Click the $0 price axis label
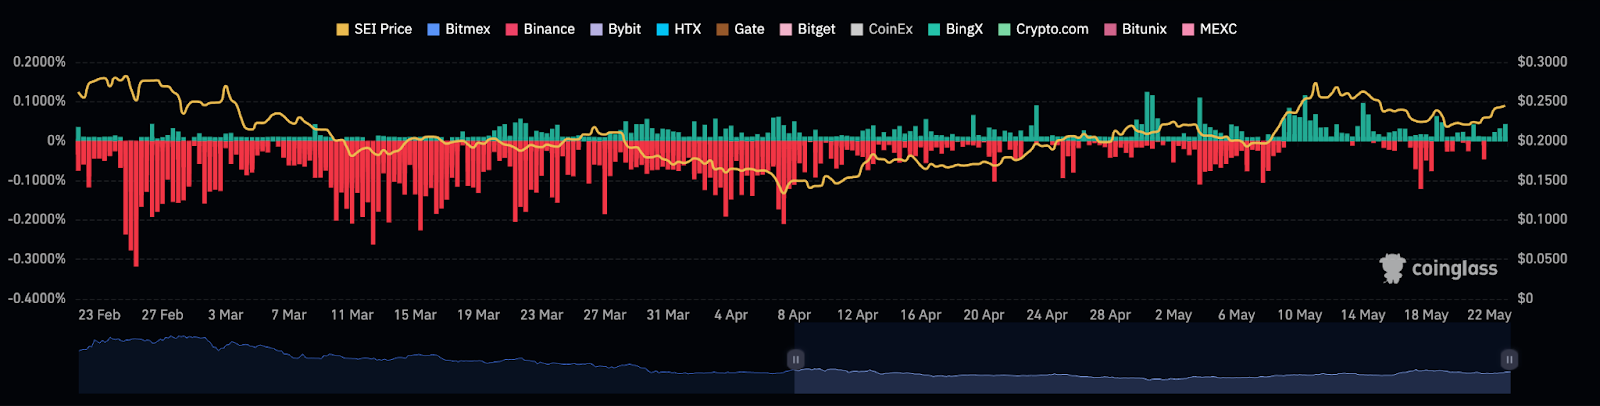The width and height of the screenshot is (1600, 406). (1525, 298)
